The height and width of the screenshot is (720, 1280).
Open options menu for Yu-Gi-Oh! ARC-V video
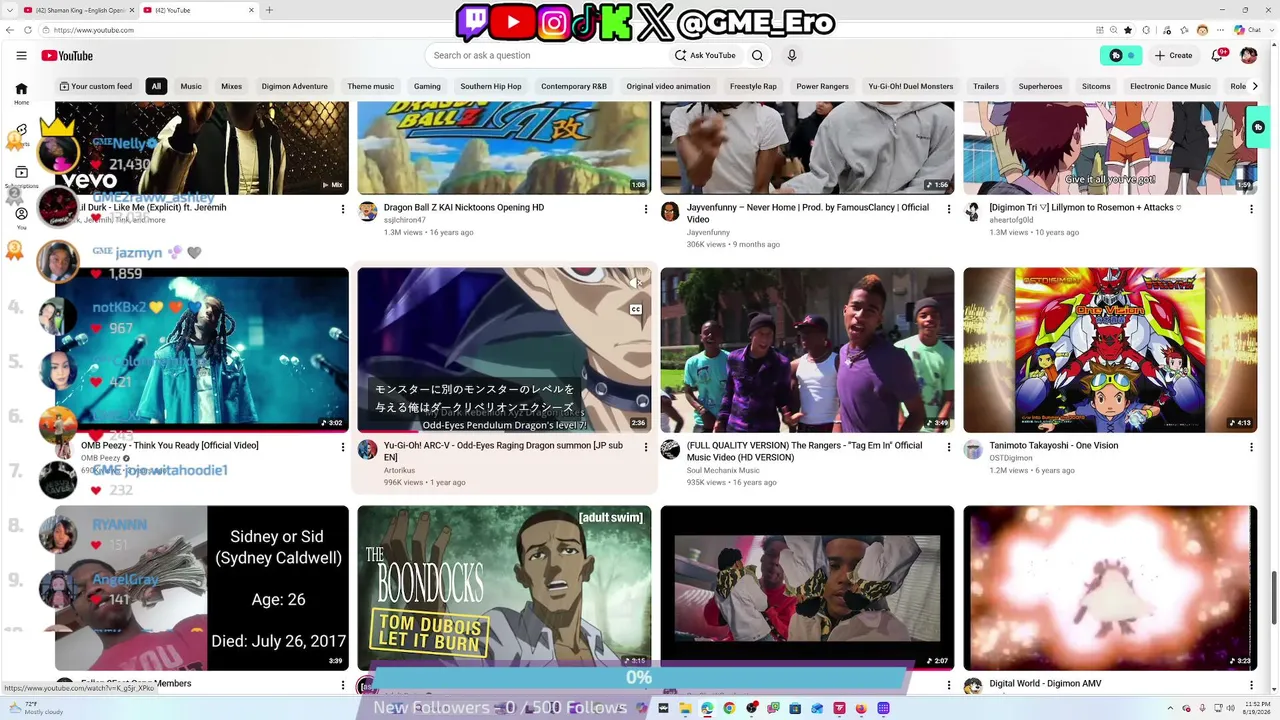click(x=645, y=447)
